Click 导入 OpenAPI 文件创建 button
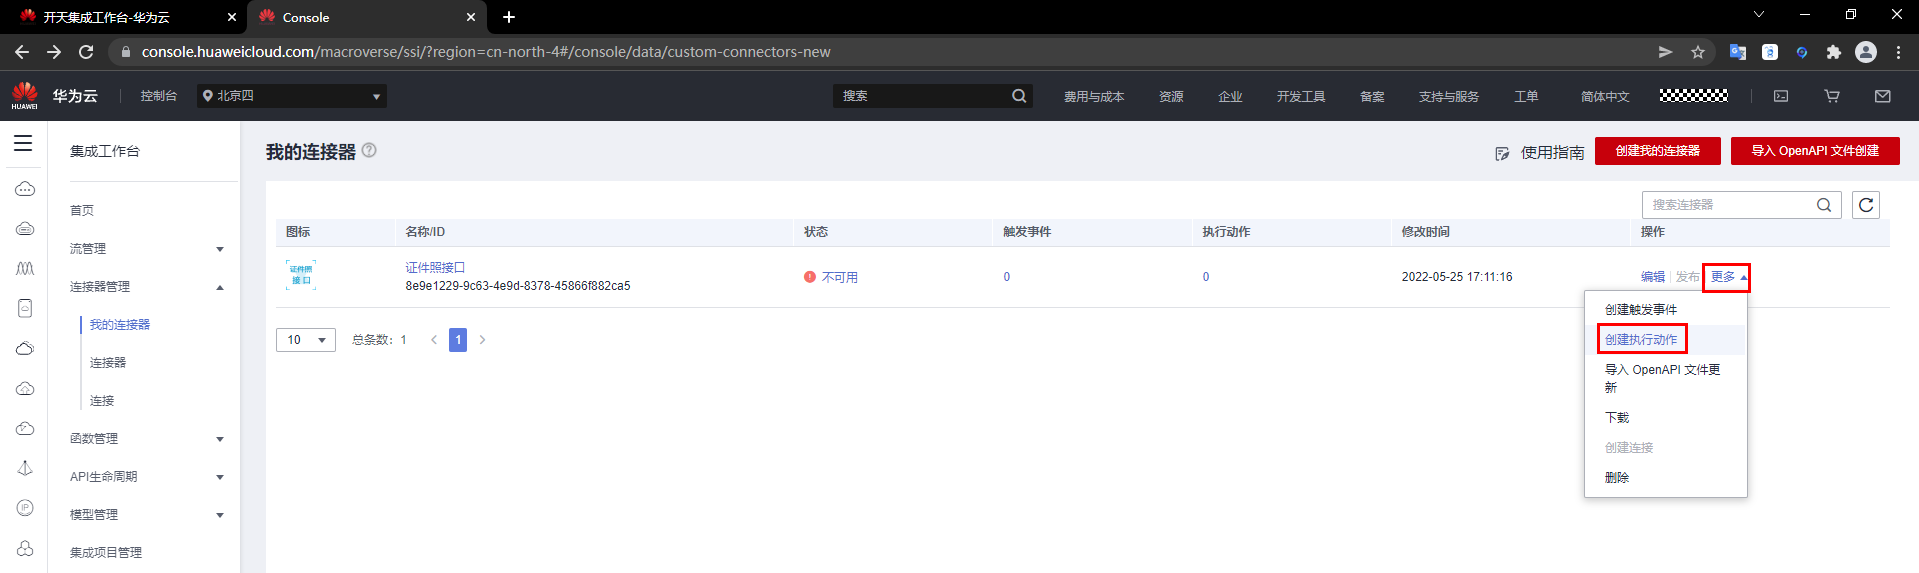Image resolution: width=1919 pixels, height=573 pixels. (1815, 151)
